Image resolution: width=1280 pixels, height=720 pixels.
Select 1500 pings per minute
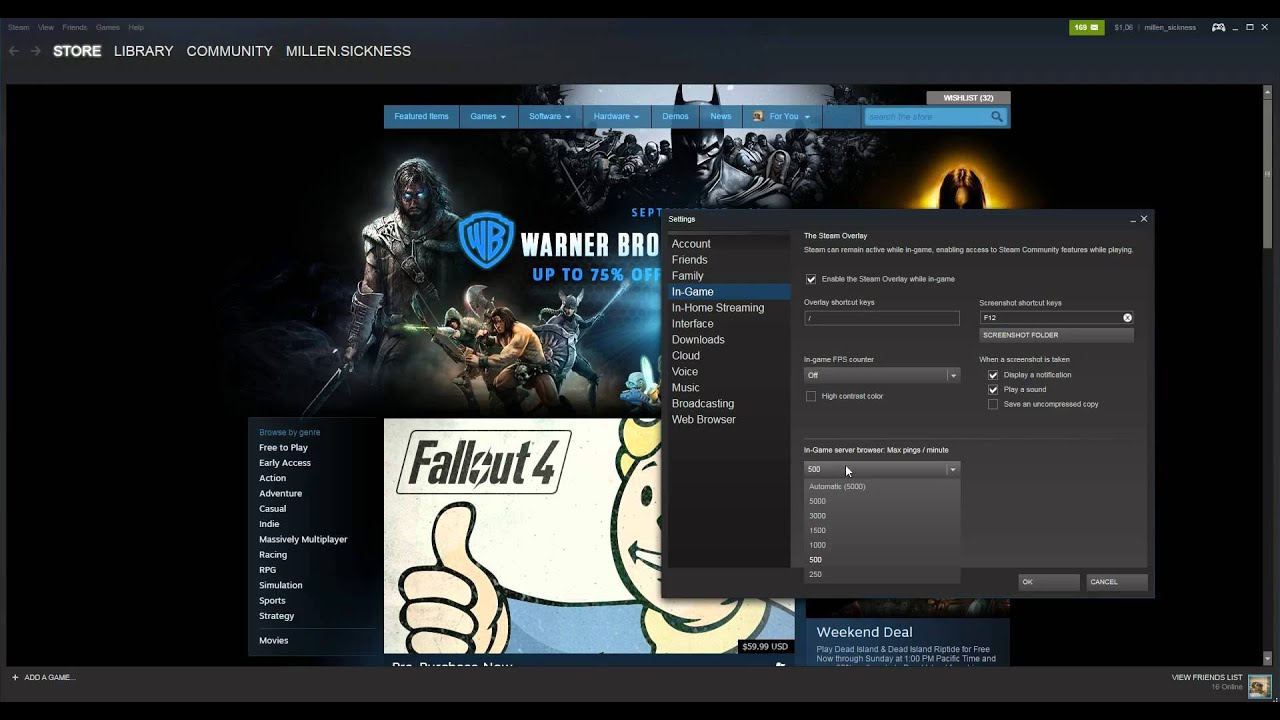tap(881, 530)
